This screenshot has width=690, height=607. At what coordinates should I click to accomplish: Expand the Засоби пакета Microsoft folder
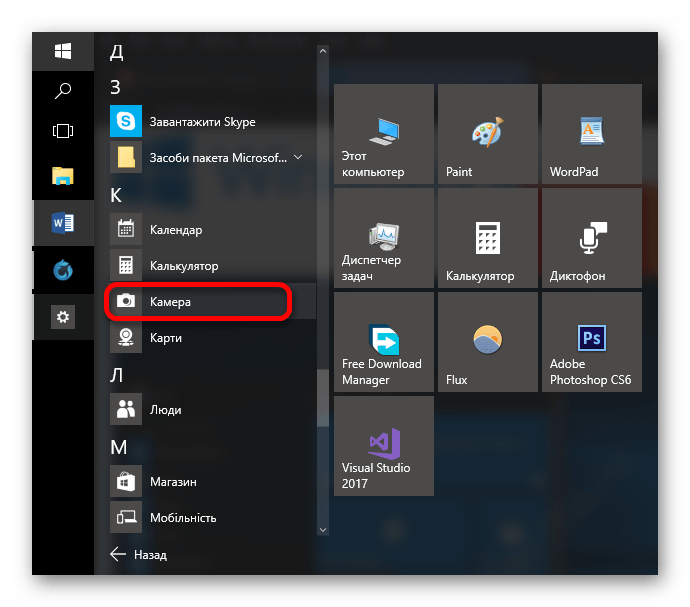[298, 157]
